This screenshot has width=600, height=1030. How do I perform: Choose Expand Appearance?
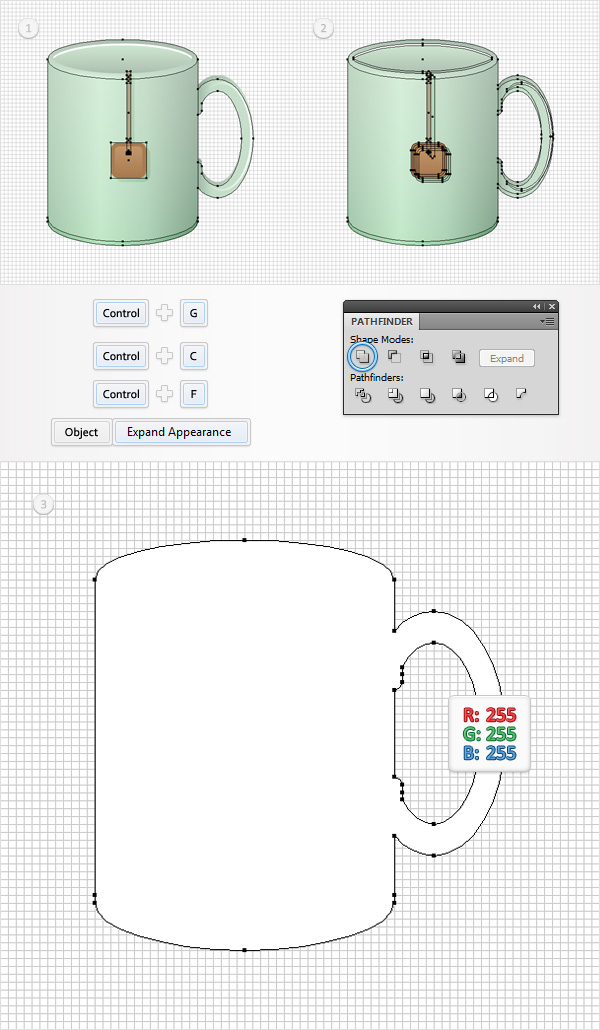coord(181,432)
